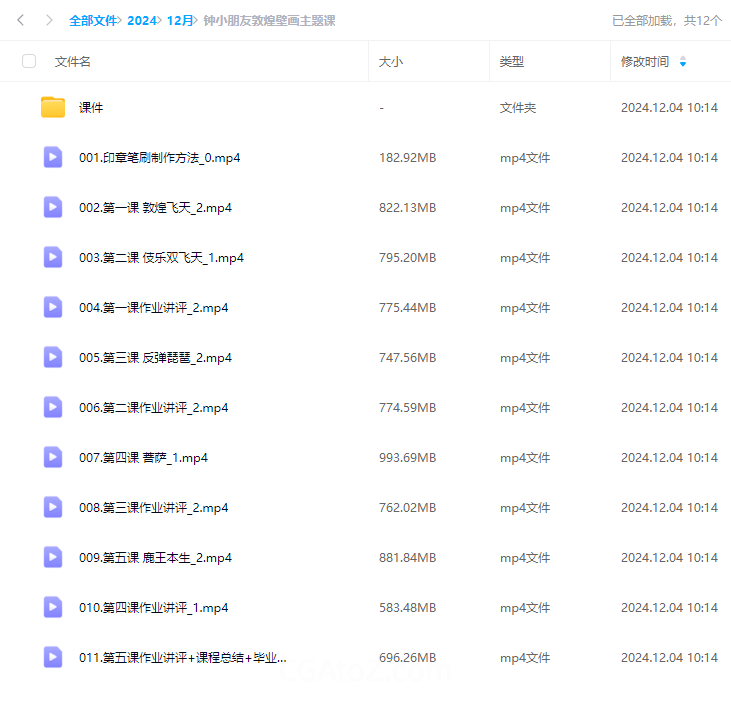Sort list by 文件名 column header

point(73,62)
